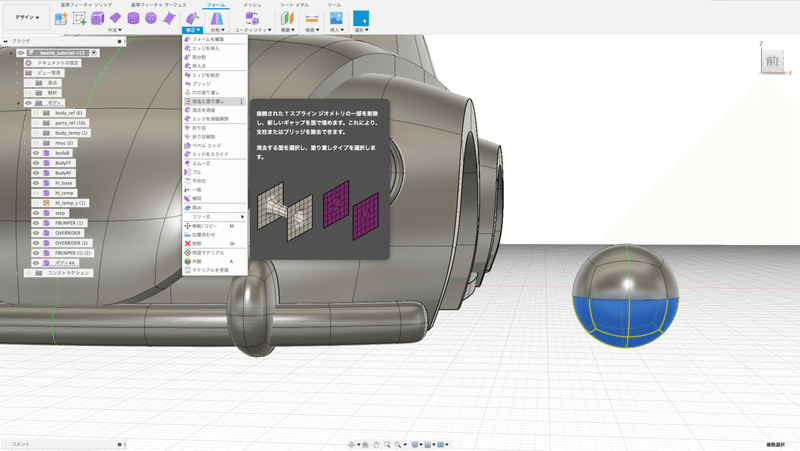Select the Create Sketch toolbar icon
The image size is (800, 451).
(x=79, y=18)
